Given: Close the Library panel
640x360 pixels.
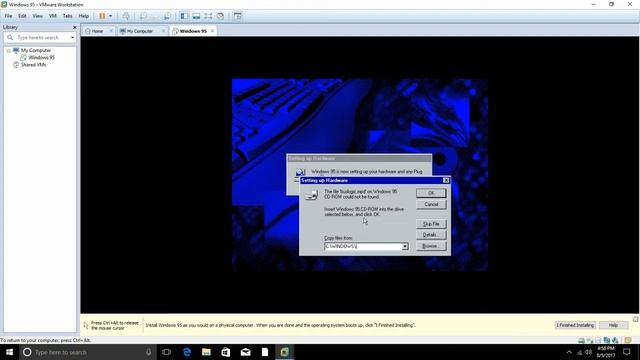Looking at the screenshot, I should click(74, 27).
